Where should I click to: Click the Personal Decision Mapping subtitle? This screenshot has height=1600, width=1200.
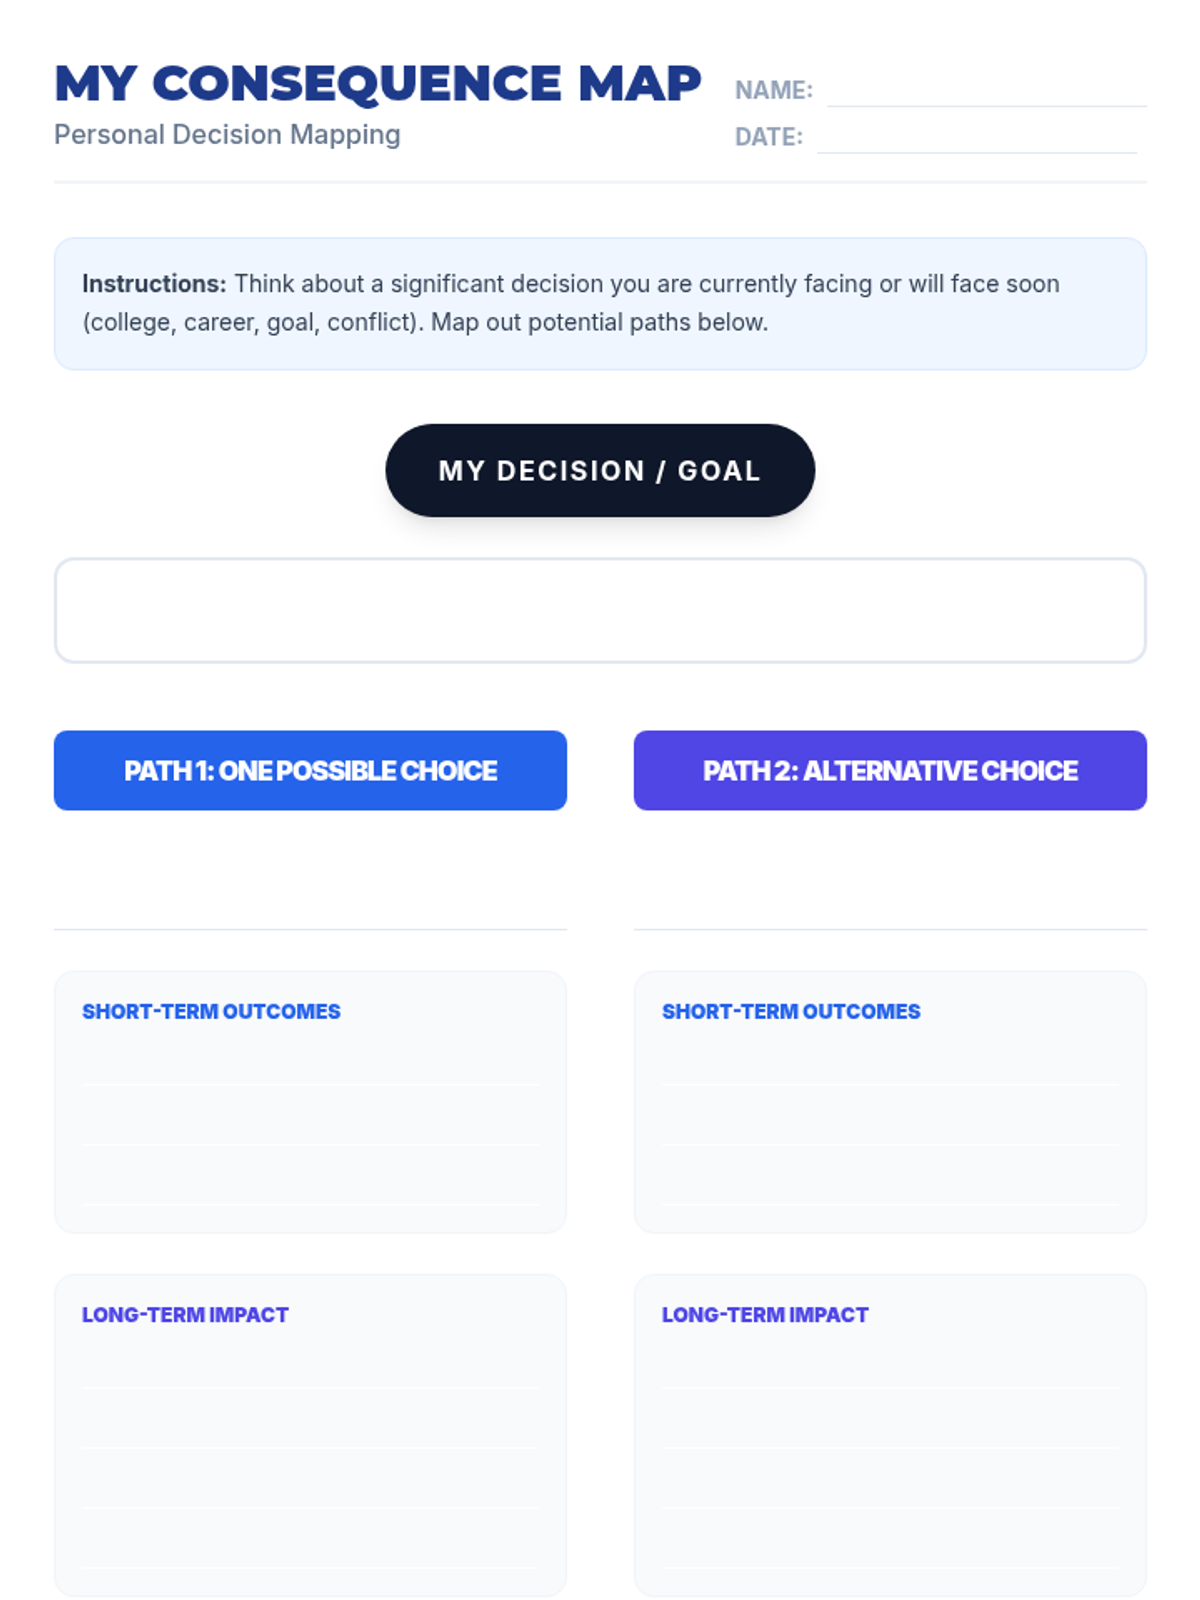coord(227,134)
